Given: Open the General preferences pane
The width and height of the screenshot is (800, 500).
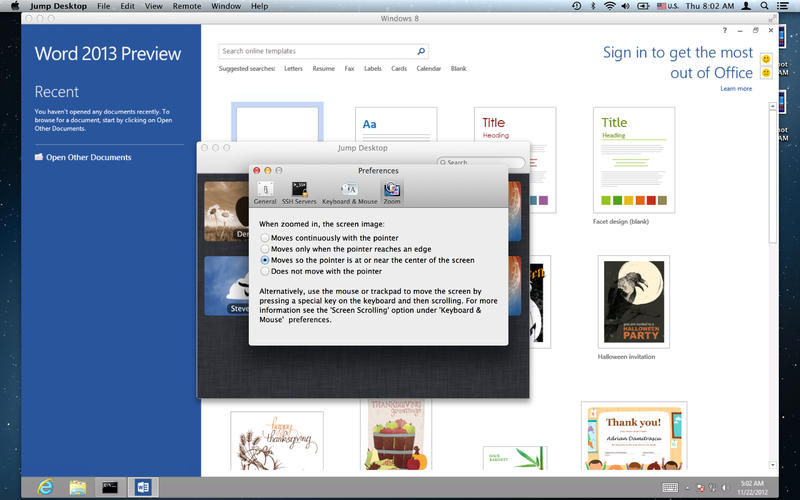Looking at the screenshot, I should pyautogui.click(x=265, y=193).
